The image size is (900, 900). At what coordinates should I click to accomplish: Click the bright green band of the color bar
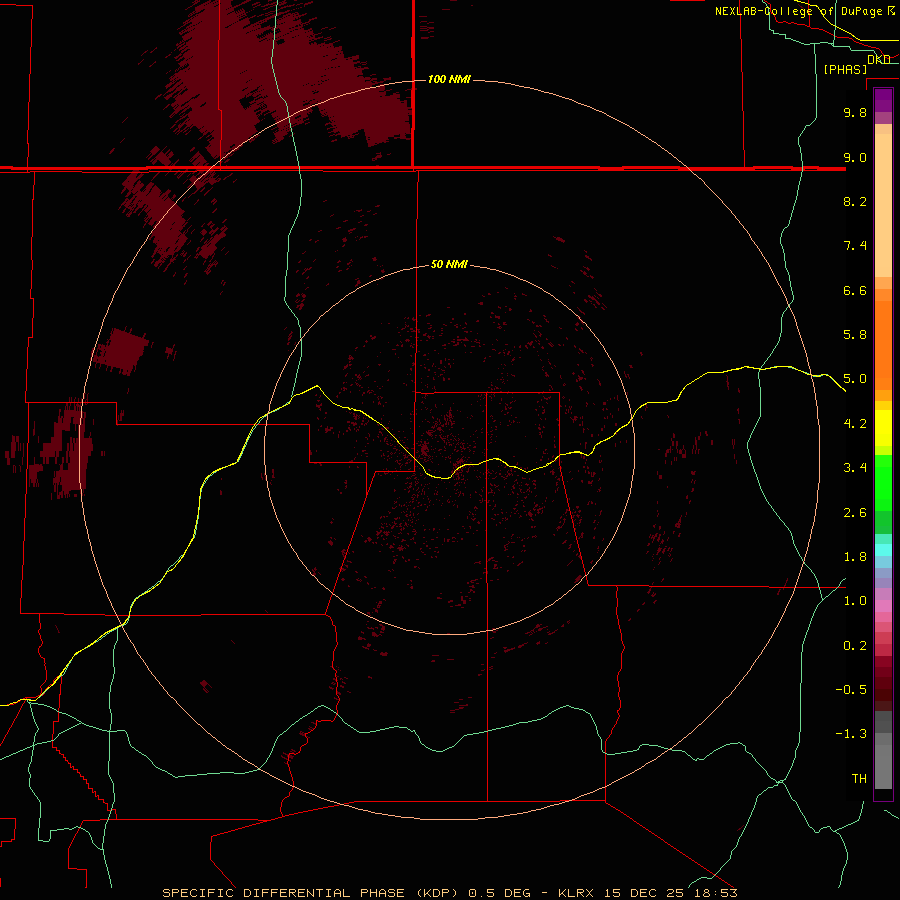(x=883, y=482)
